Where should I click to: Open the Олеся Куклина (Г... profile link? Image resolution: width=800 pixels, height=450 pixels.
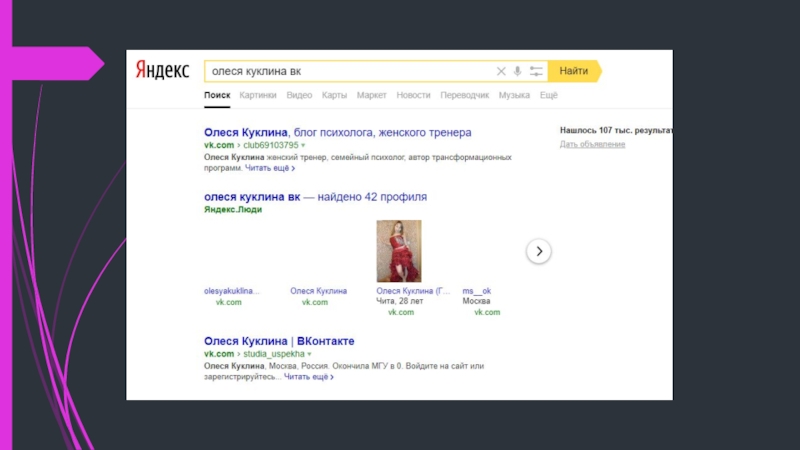click(413, 291)
